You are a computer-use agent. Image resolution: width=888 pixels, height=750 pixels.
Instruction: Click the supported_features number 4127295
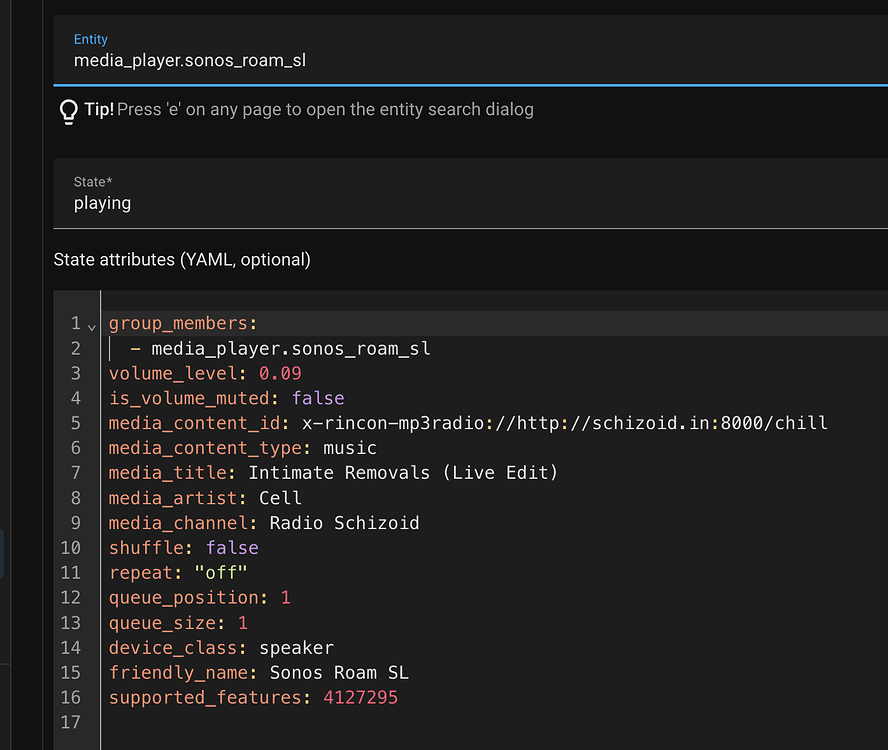(x=360, y=697)
